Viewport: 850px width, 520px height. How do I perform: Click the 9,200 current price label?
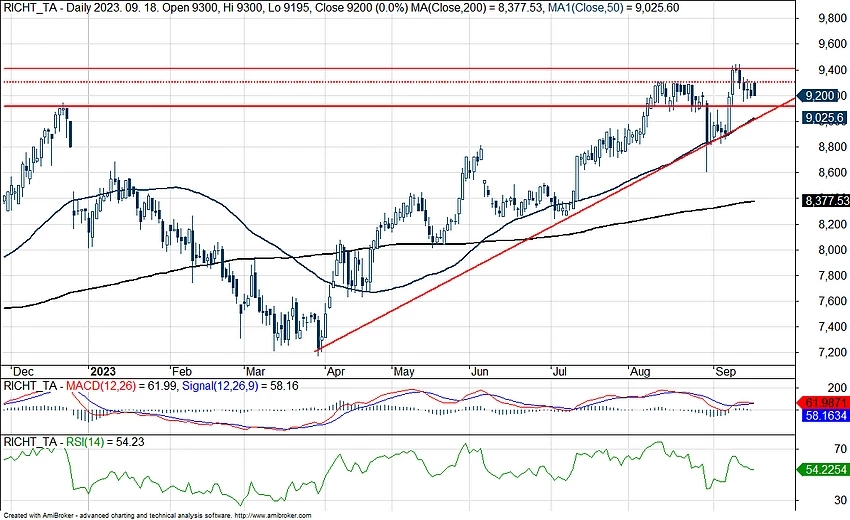pyautogui.click(x=821, y=96)
